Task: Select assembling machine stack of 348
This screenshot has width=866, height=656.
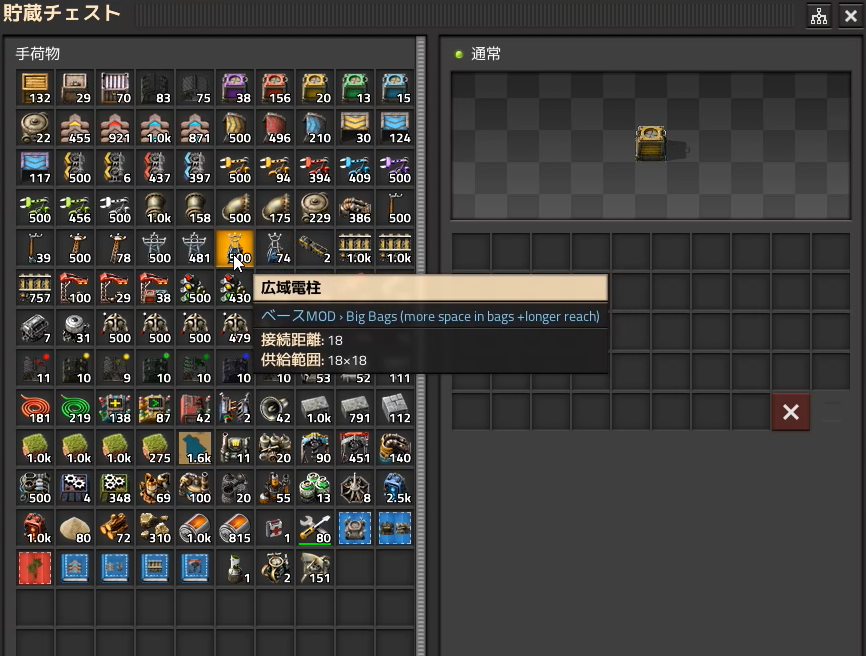Action: pos(115,489)
